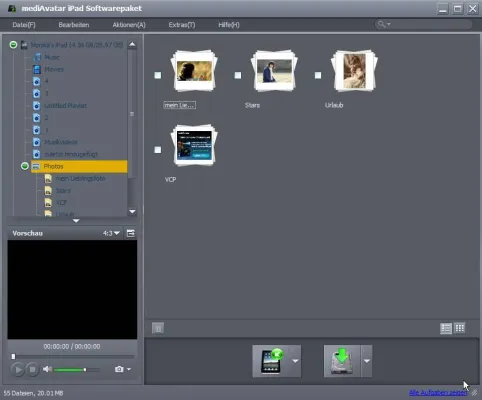Click the delete trash icon below albums
This screenshot has width=482, height=400.
coord(158,328)
